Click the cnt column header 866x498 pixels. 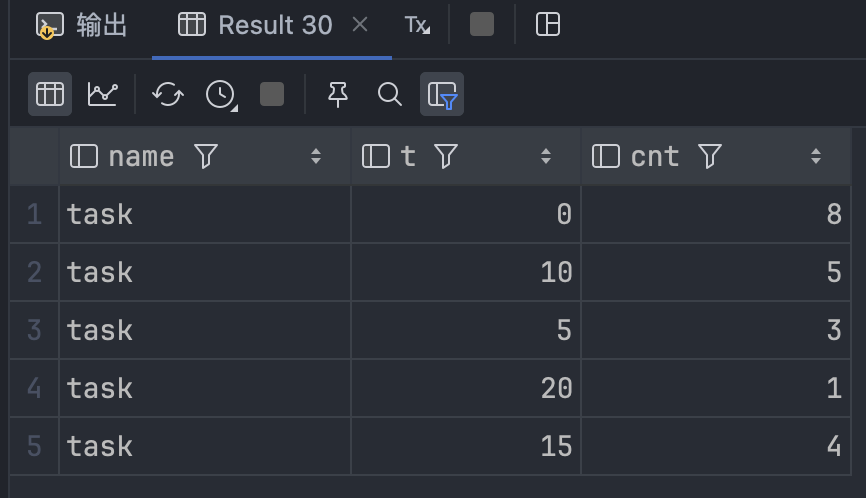655,156
